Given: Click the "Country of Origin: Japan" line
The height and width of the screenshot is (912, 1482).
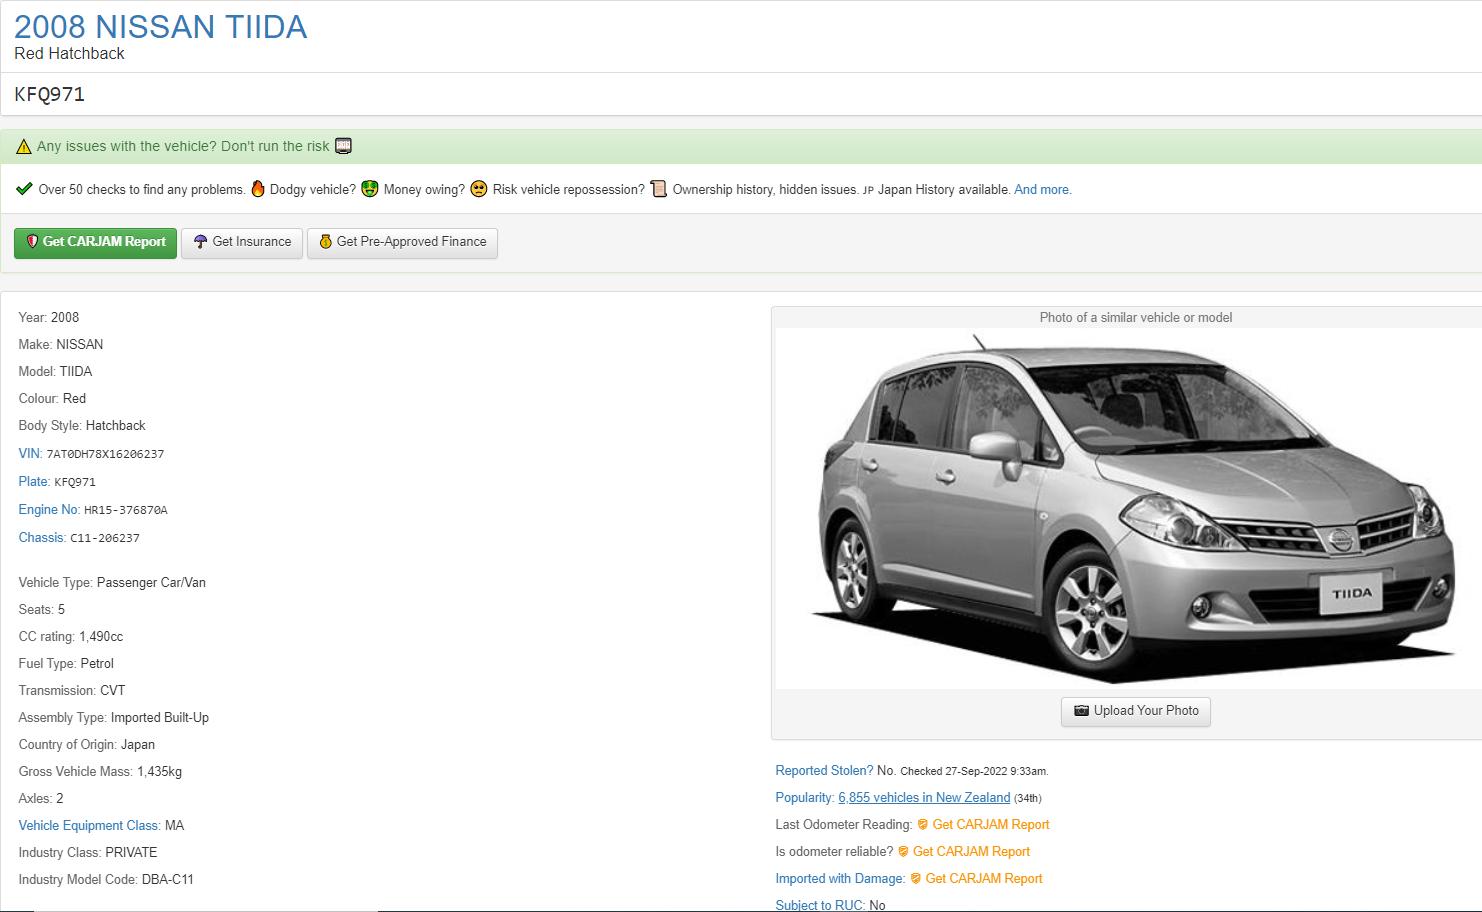Looking at the screenshot, I should [87, 745].
